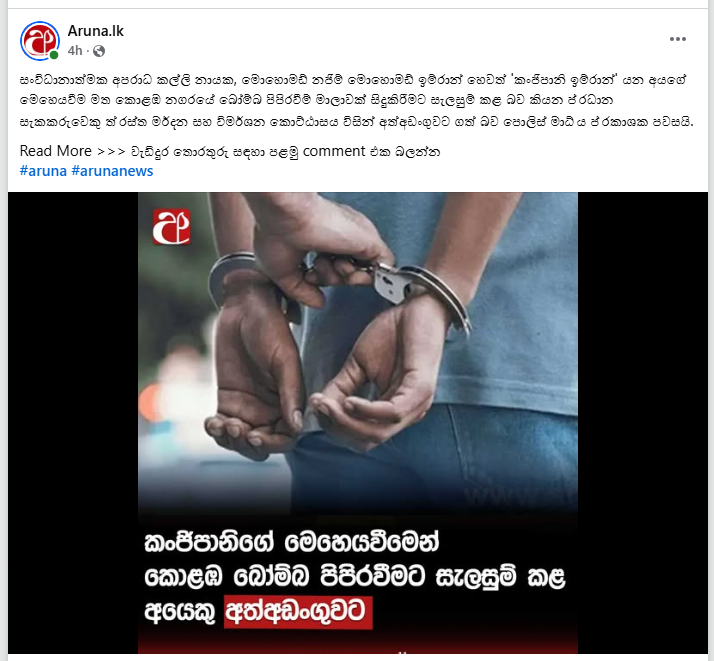Open the Aruna.lk profile picture
714x661 pixels.
(x=40, y=41)
